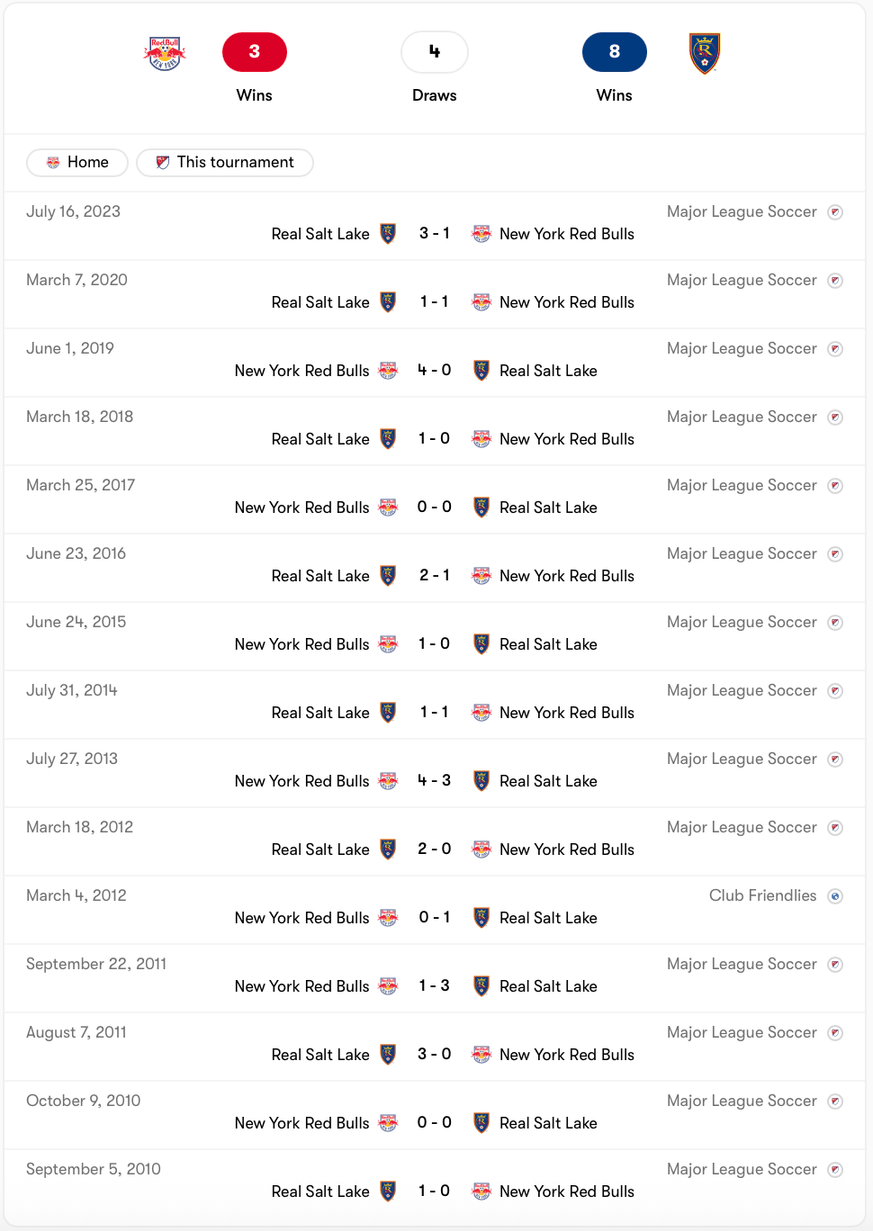Click the MLS icon on September 5, 2010 row
The image size is (873, 1231).
pos(835,1169)
